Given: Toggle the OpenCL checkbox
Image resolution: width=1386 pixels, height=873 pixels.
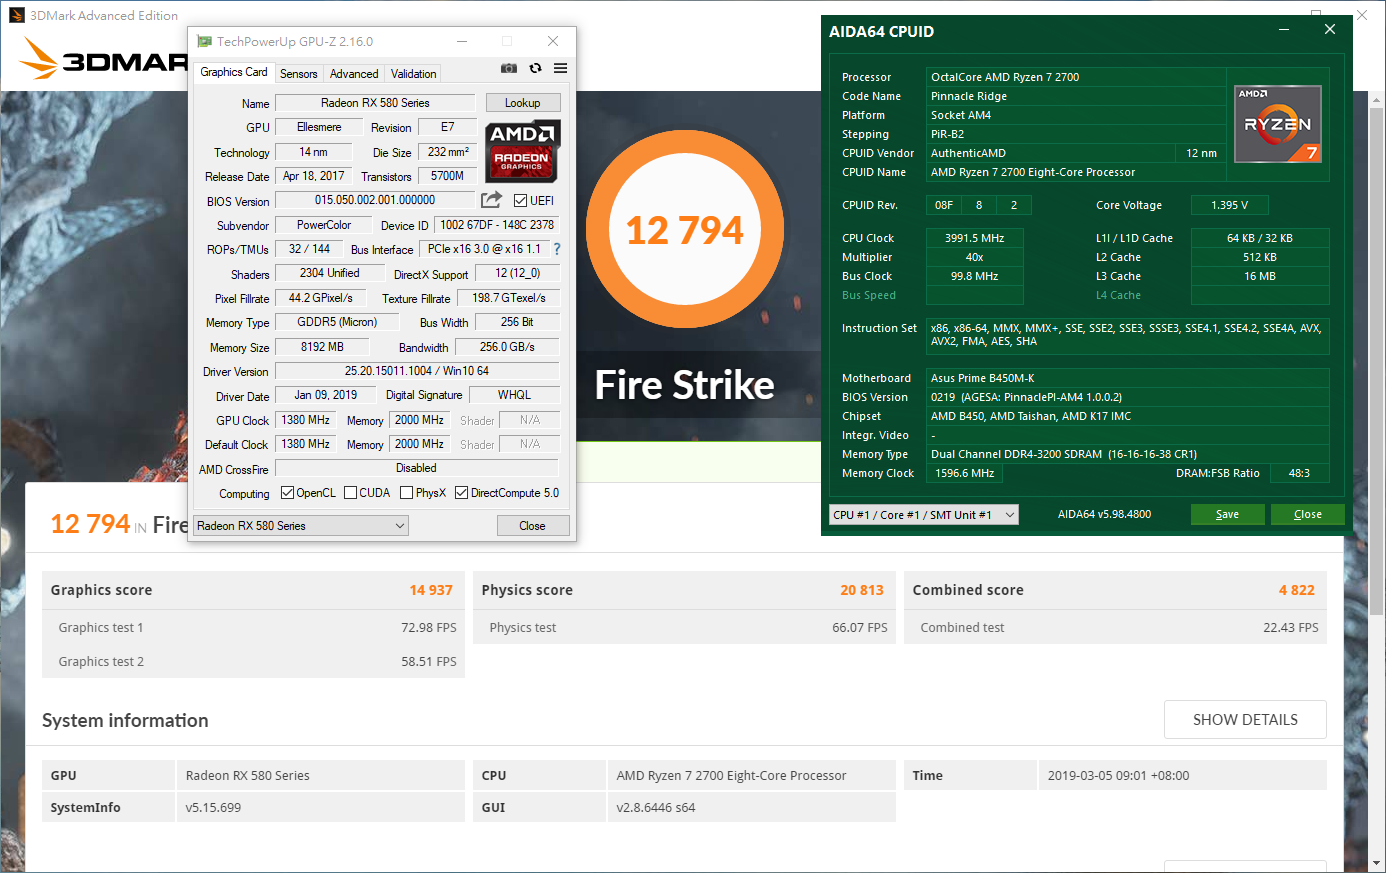Looking at the screenshot, I should (288, 493).
